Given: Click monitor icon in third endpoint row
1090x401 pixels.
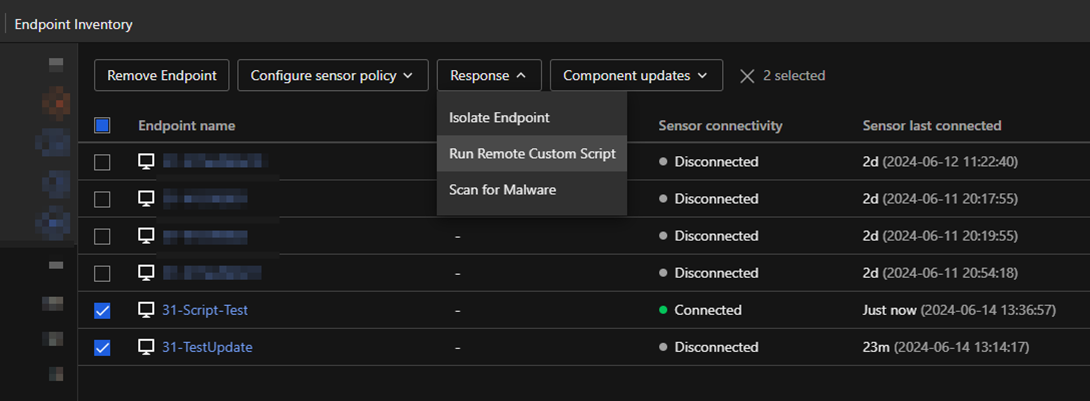Looking at the screenshot, I should [146, 236].
